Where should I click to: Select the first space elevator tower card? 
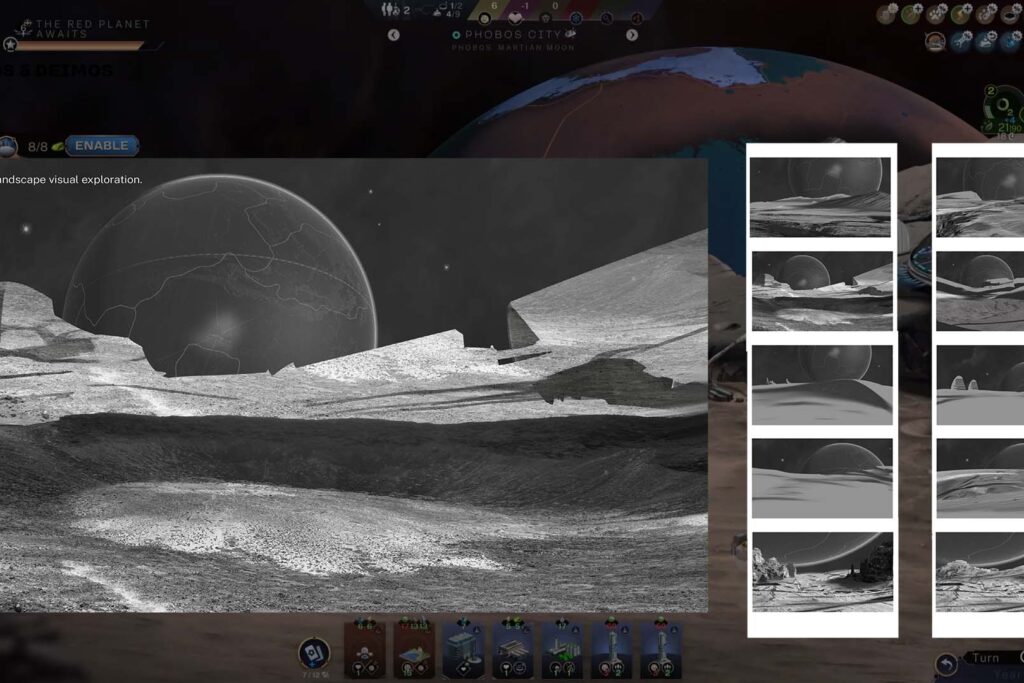click(612, 650)
